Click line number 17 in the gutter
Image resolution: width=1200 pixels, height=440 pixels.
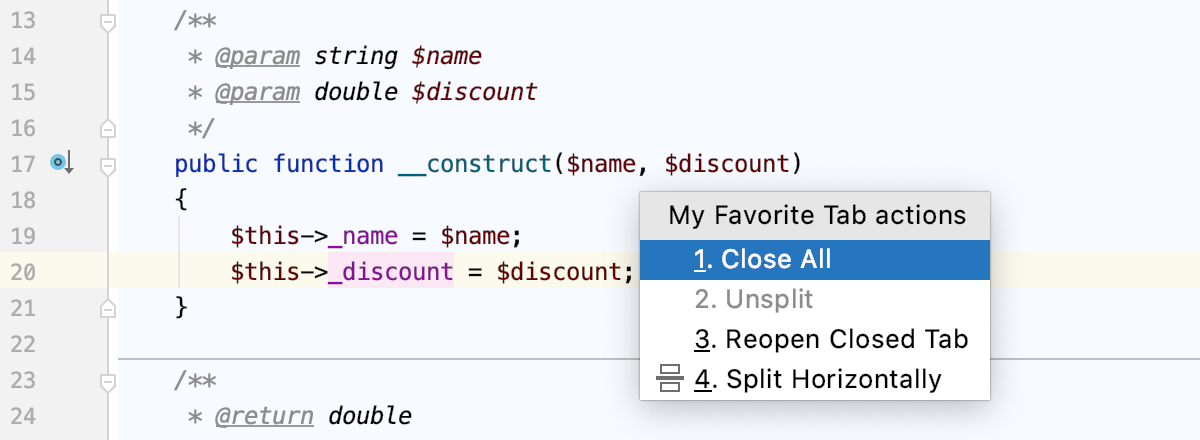(24, 163)
